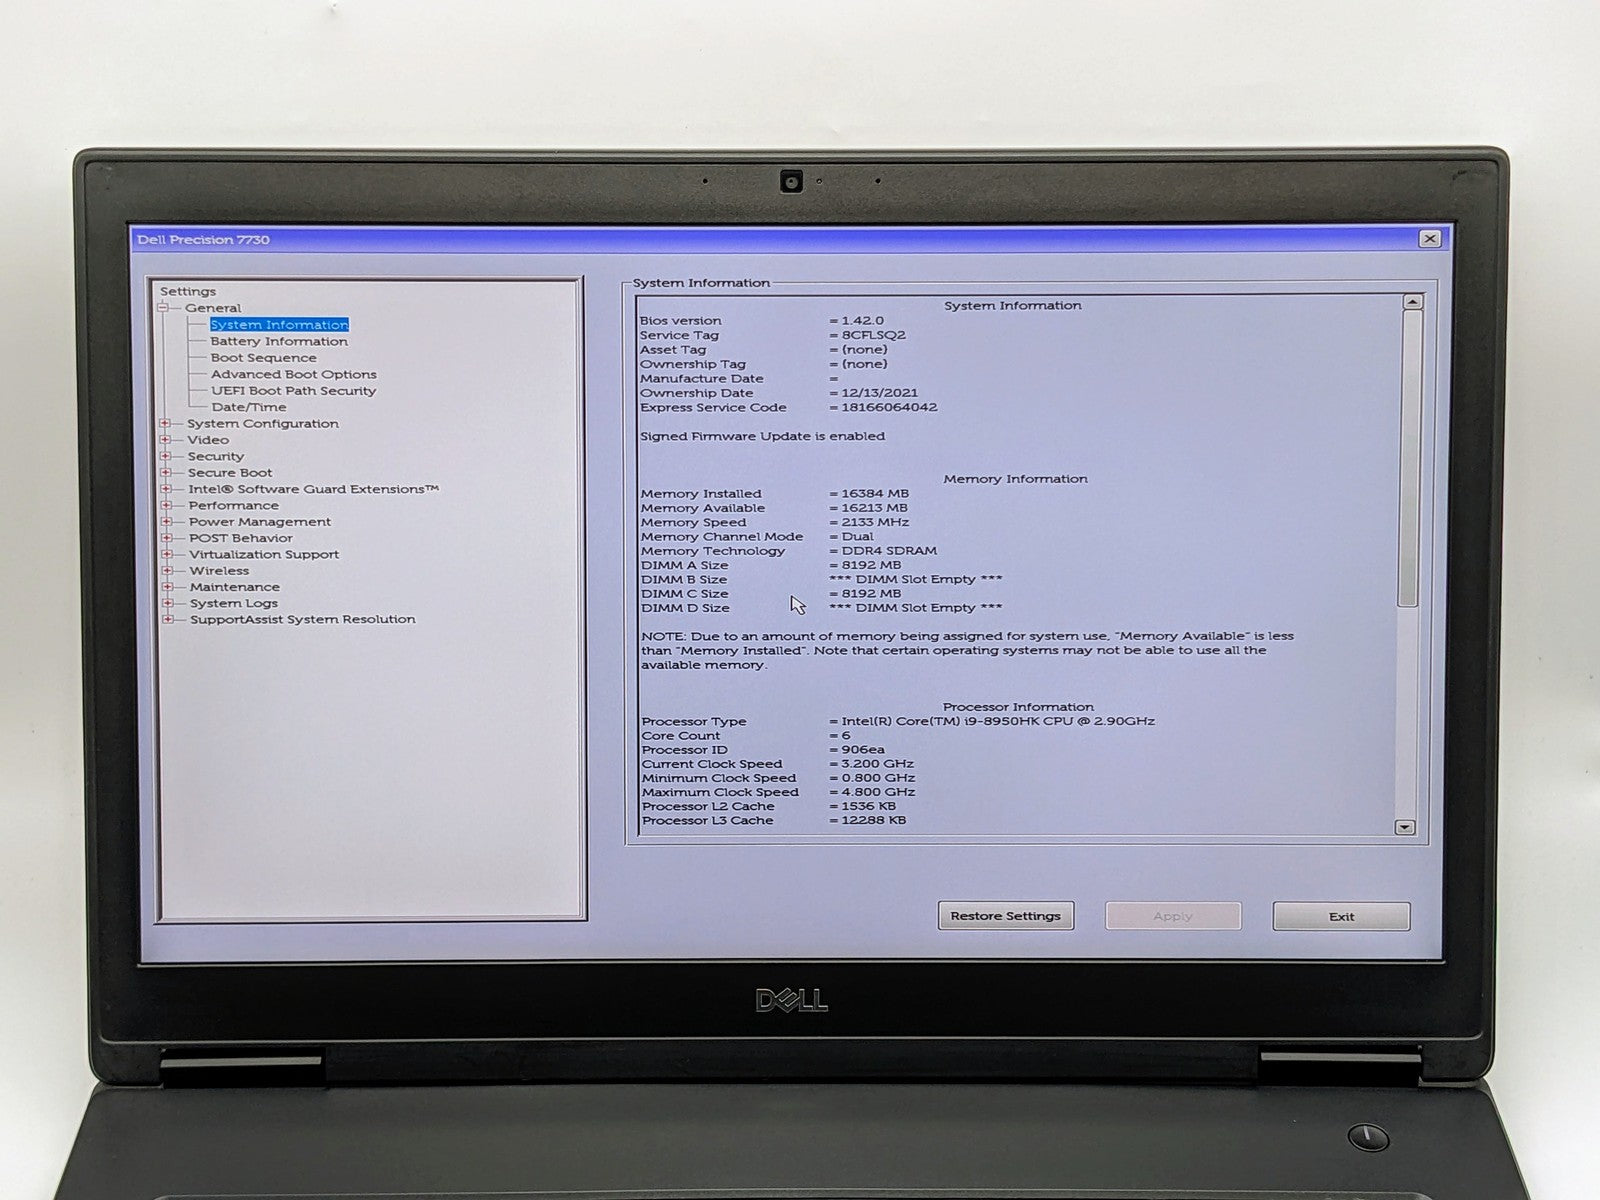Image resolution: width=1600 pixels, height=1200 pixels.
Task: Click Memory Technology value DDR4 SDRAM
Action: pos(889,551)
